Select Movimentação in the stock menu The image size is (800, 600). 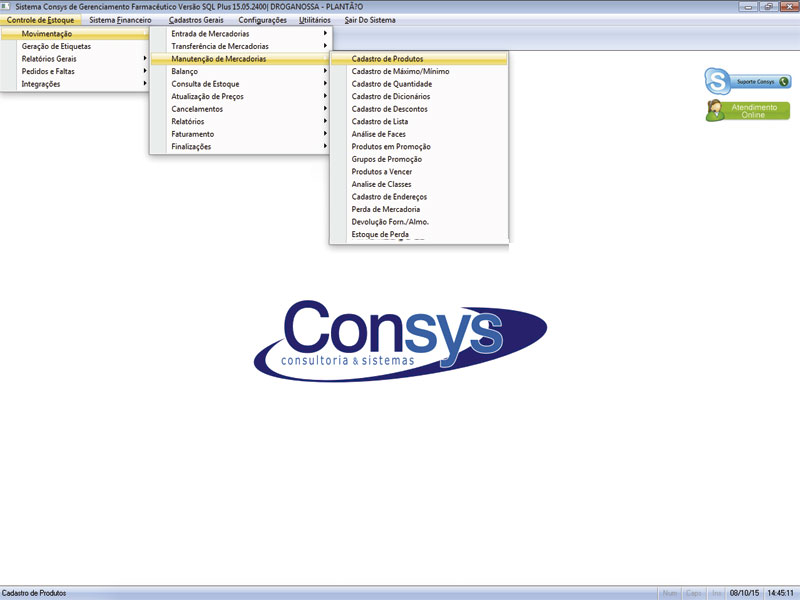(x=74, y=34)
